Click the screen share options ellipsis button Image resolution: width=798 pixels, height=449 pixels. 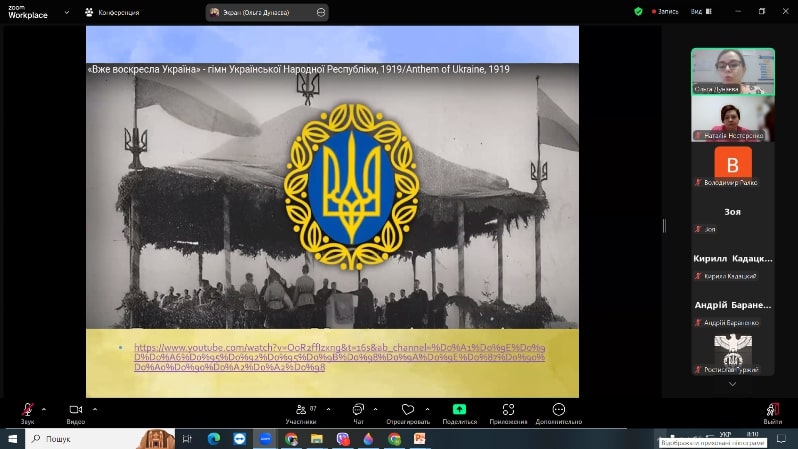(321, 12)
